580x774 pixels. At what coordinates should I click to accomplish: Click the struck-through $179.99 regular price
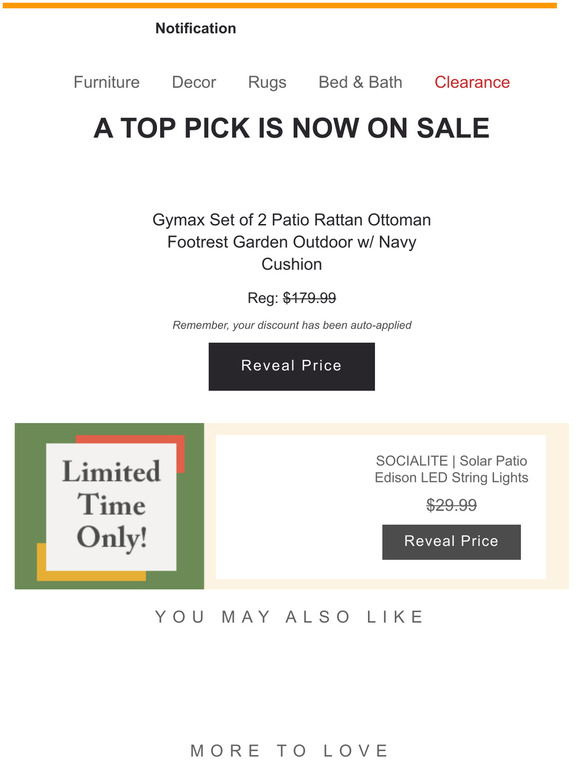(309, 298)
